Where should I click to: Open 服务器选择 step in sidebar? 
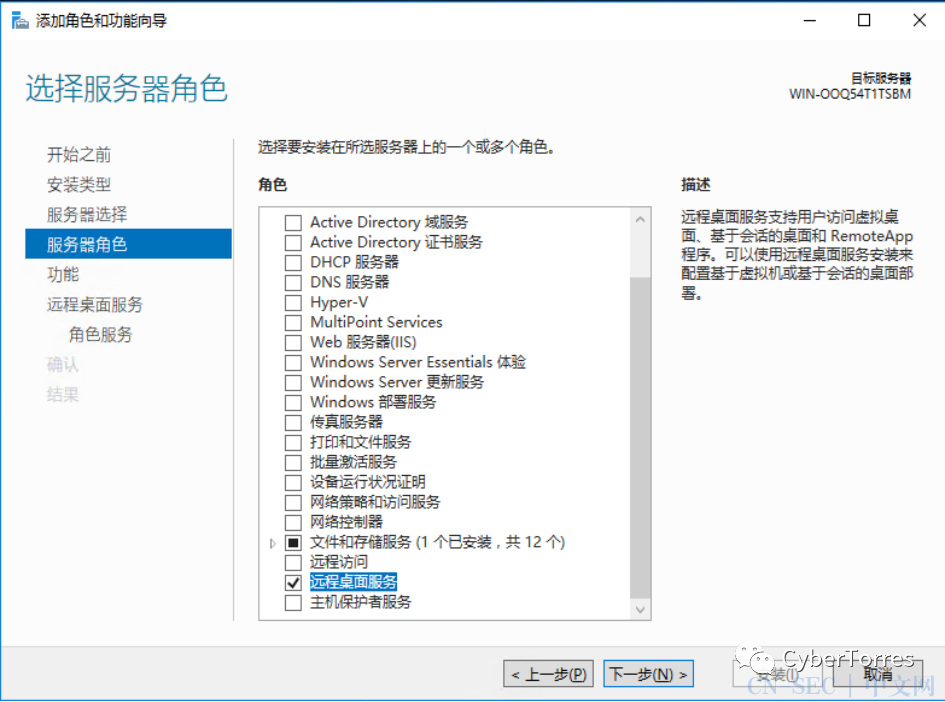click(87, 215)
